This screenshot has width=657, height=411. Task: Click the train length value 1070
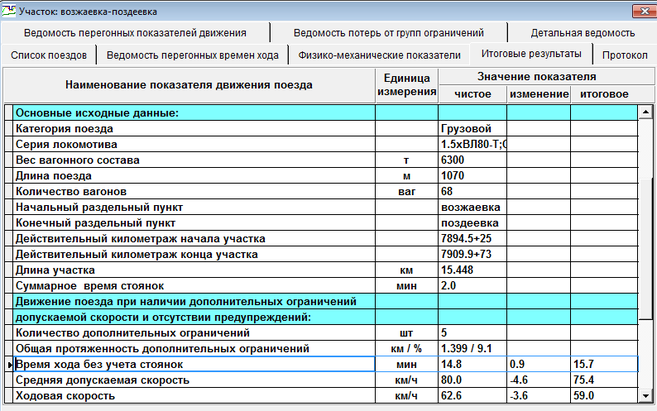click(x=453, y=176)
